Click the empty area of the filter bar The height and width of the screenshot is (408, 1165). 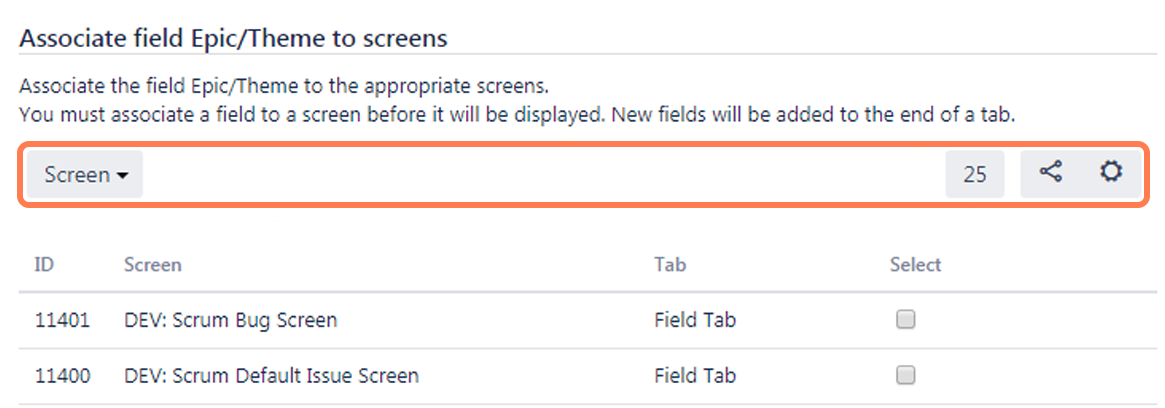click(x=540, y=175)
